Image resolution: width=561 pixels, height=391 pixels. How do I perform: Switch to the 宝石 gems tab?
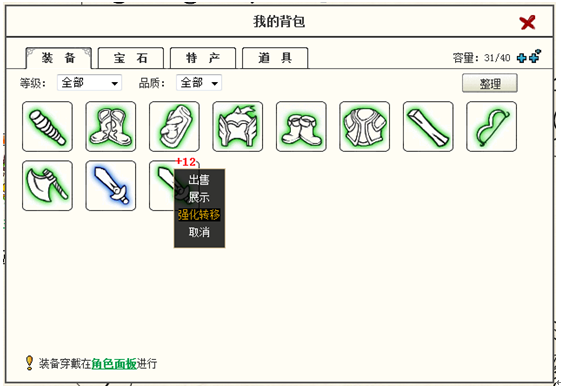(131, 58)
